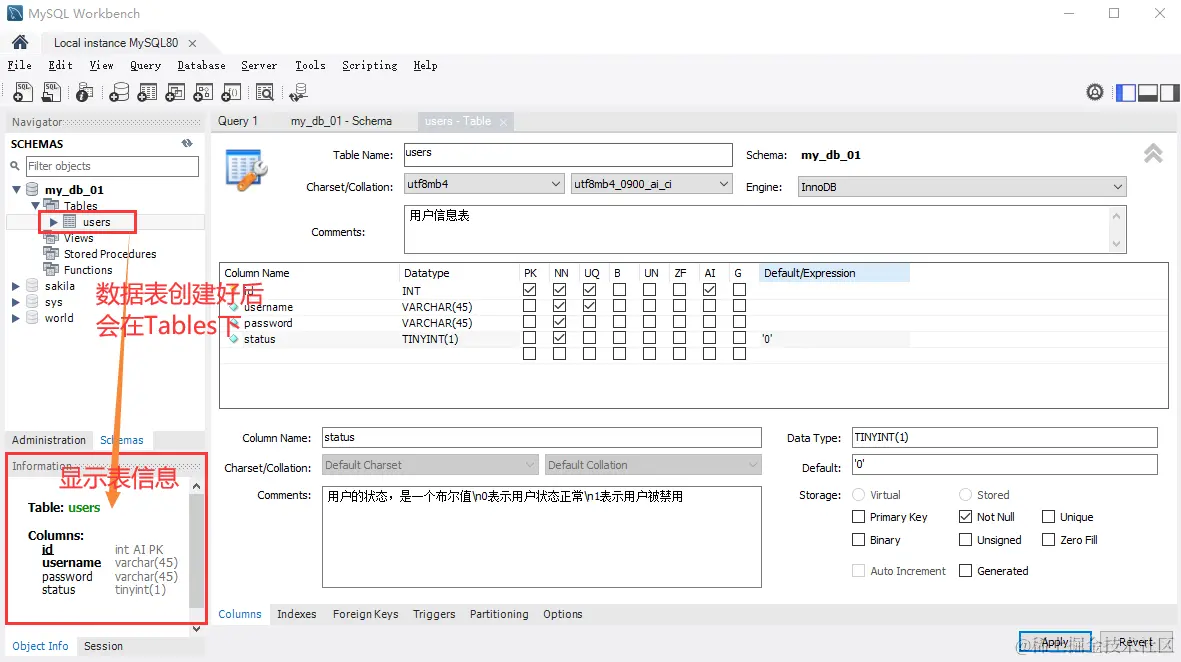Click the create new table toolbar icon
This screenshot has height=662, width=1181.
[x=147, y=93]
